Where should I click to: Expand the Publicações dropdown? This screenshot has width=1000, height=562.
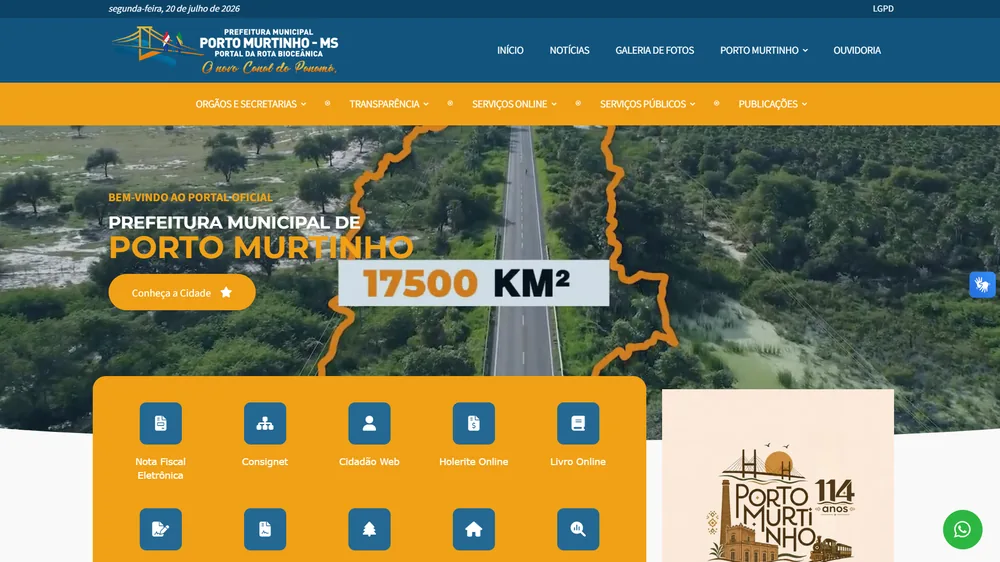[772, 103]
